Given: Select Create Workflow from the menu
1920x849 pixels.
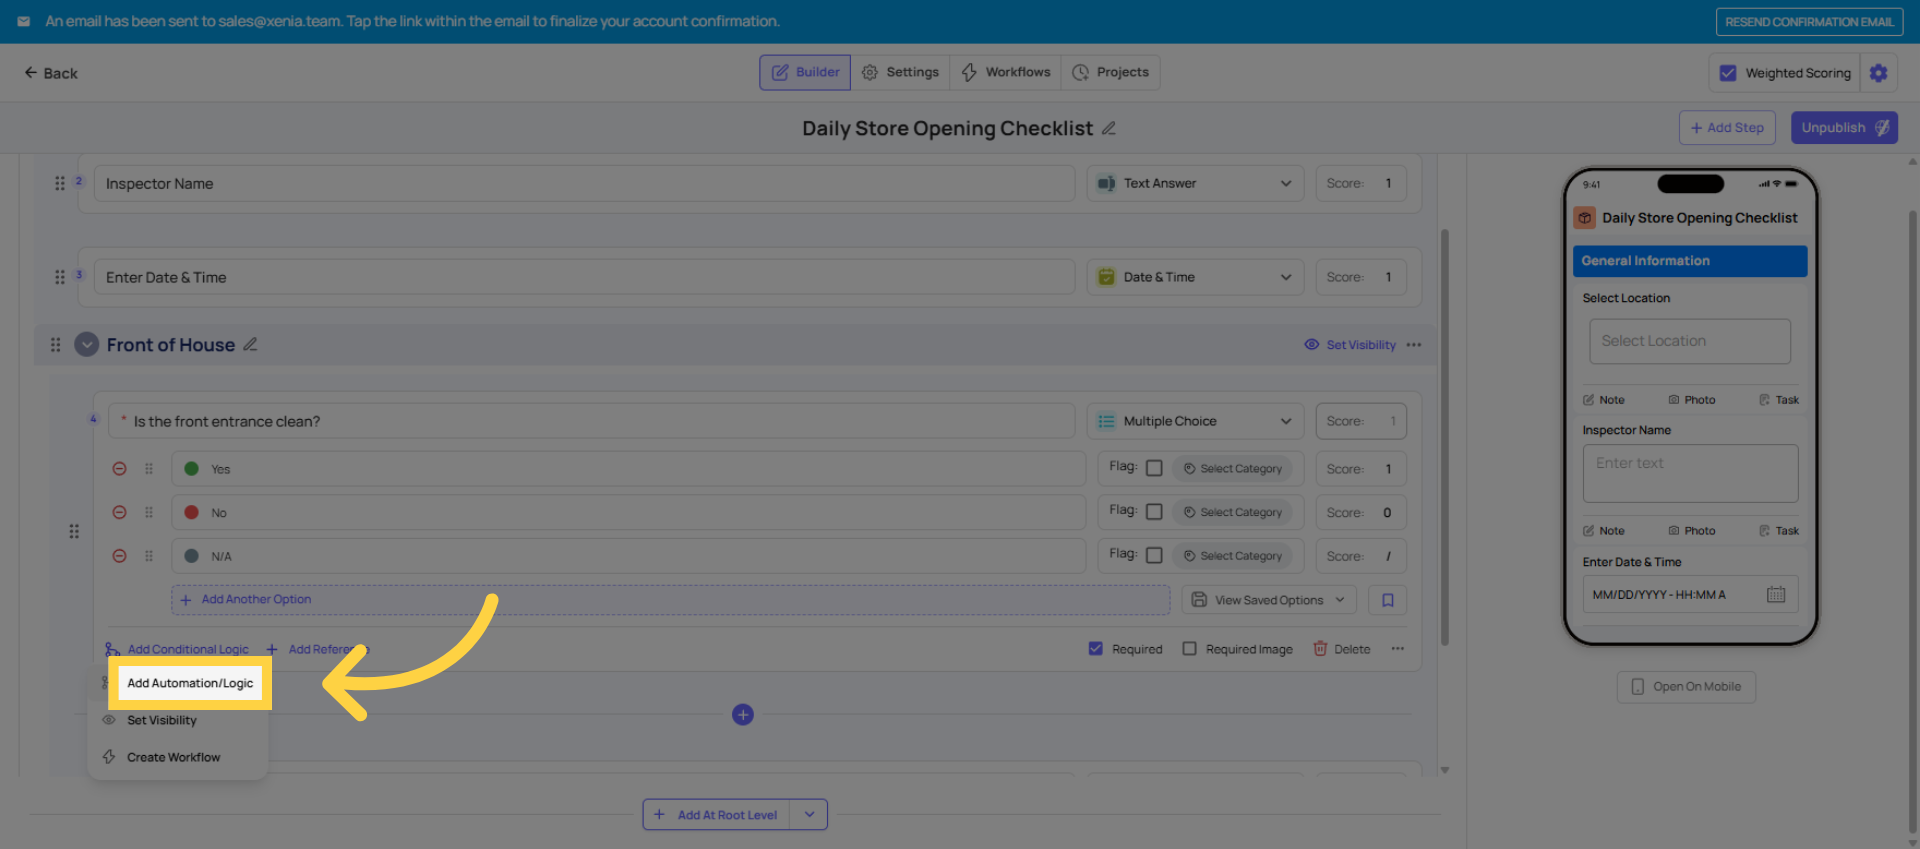Looking at the screenshot, I should point(173,757).
